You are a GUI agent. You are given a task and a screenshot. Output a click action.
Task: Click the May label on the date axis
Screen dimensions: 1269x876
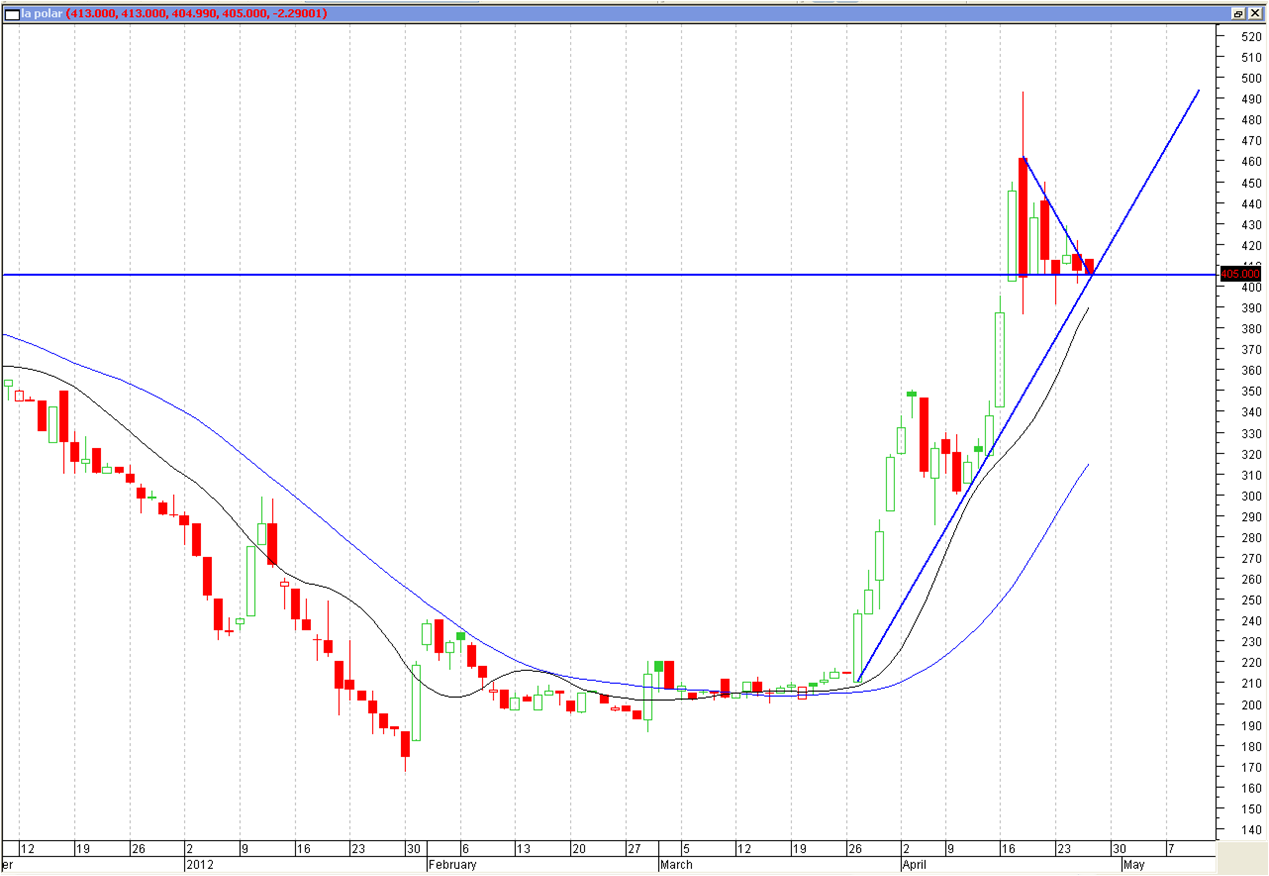click(1132, 864)
